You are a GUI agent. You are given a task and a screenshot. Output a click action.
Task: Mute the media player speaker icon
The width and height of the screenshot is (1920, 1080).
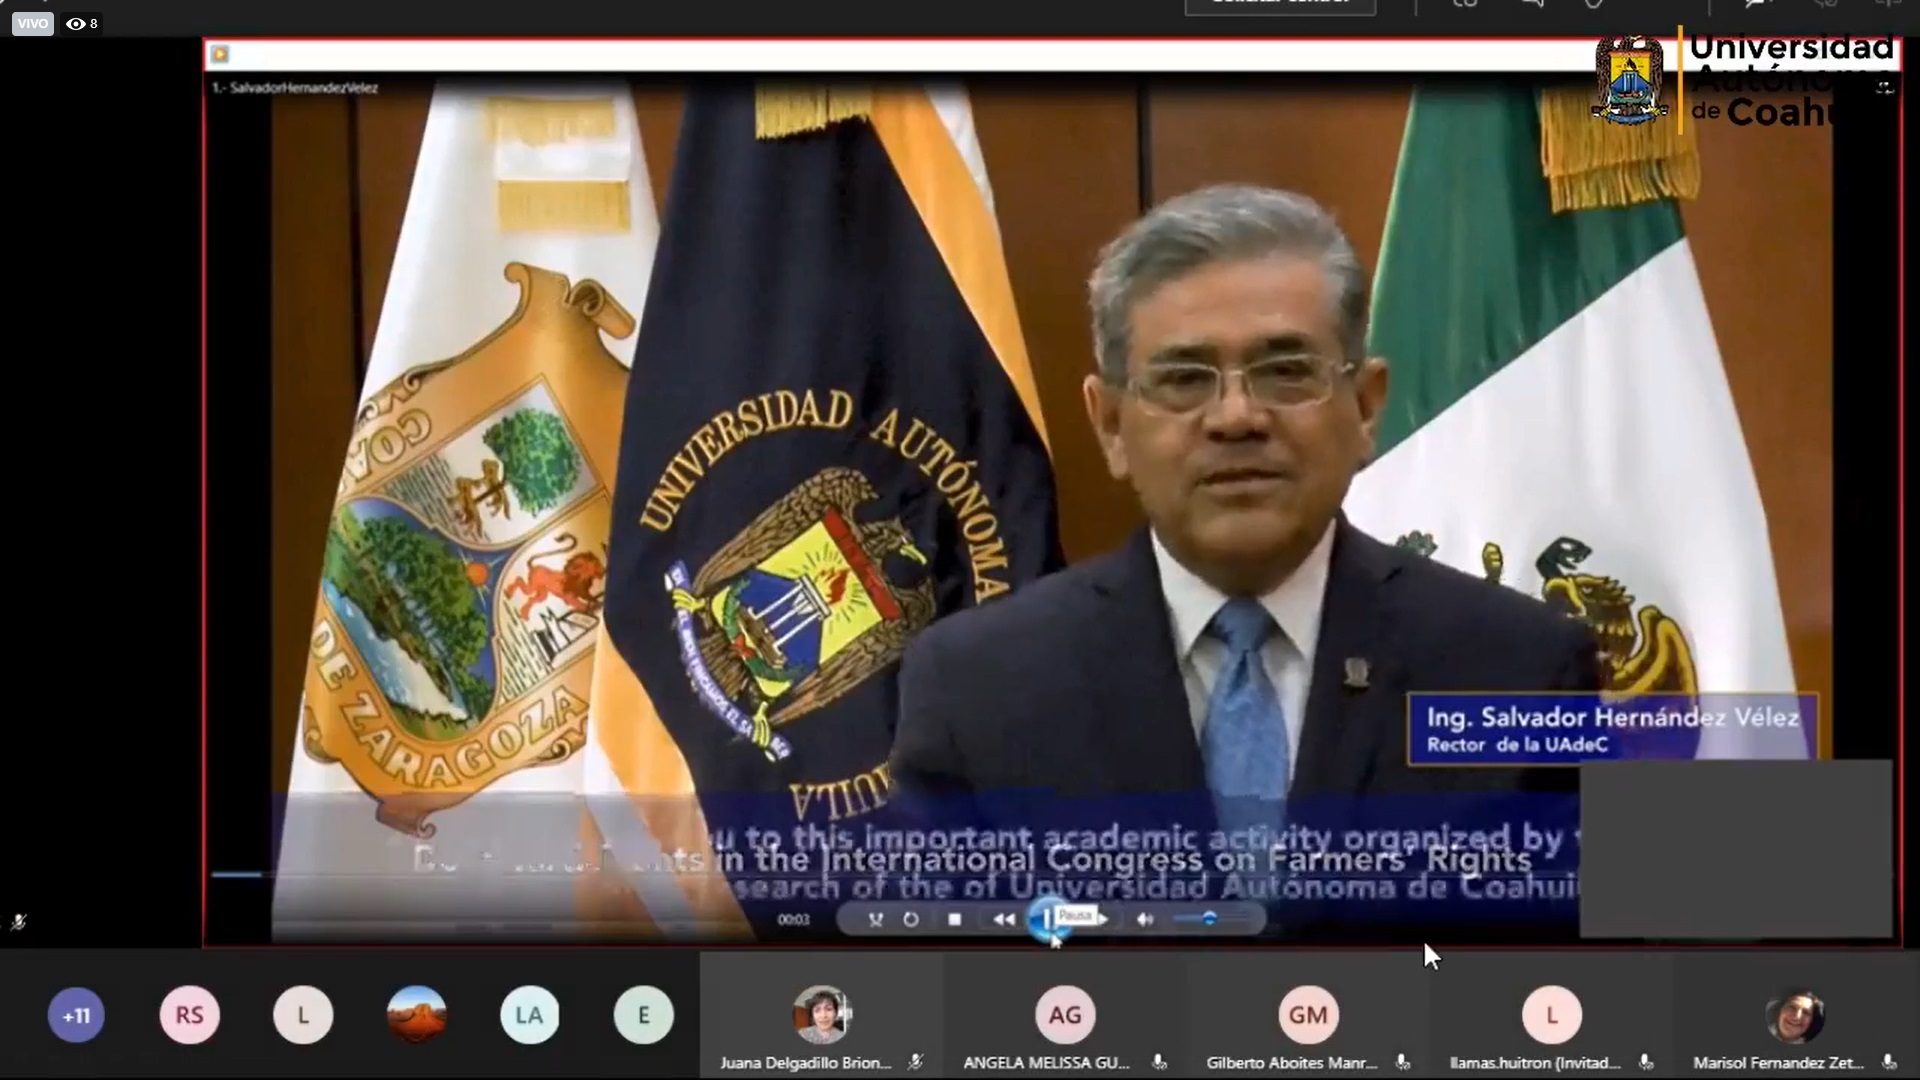click(x=1145, y=919)
